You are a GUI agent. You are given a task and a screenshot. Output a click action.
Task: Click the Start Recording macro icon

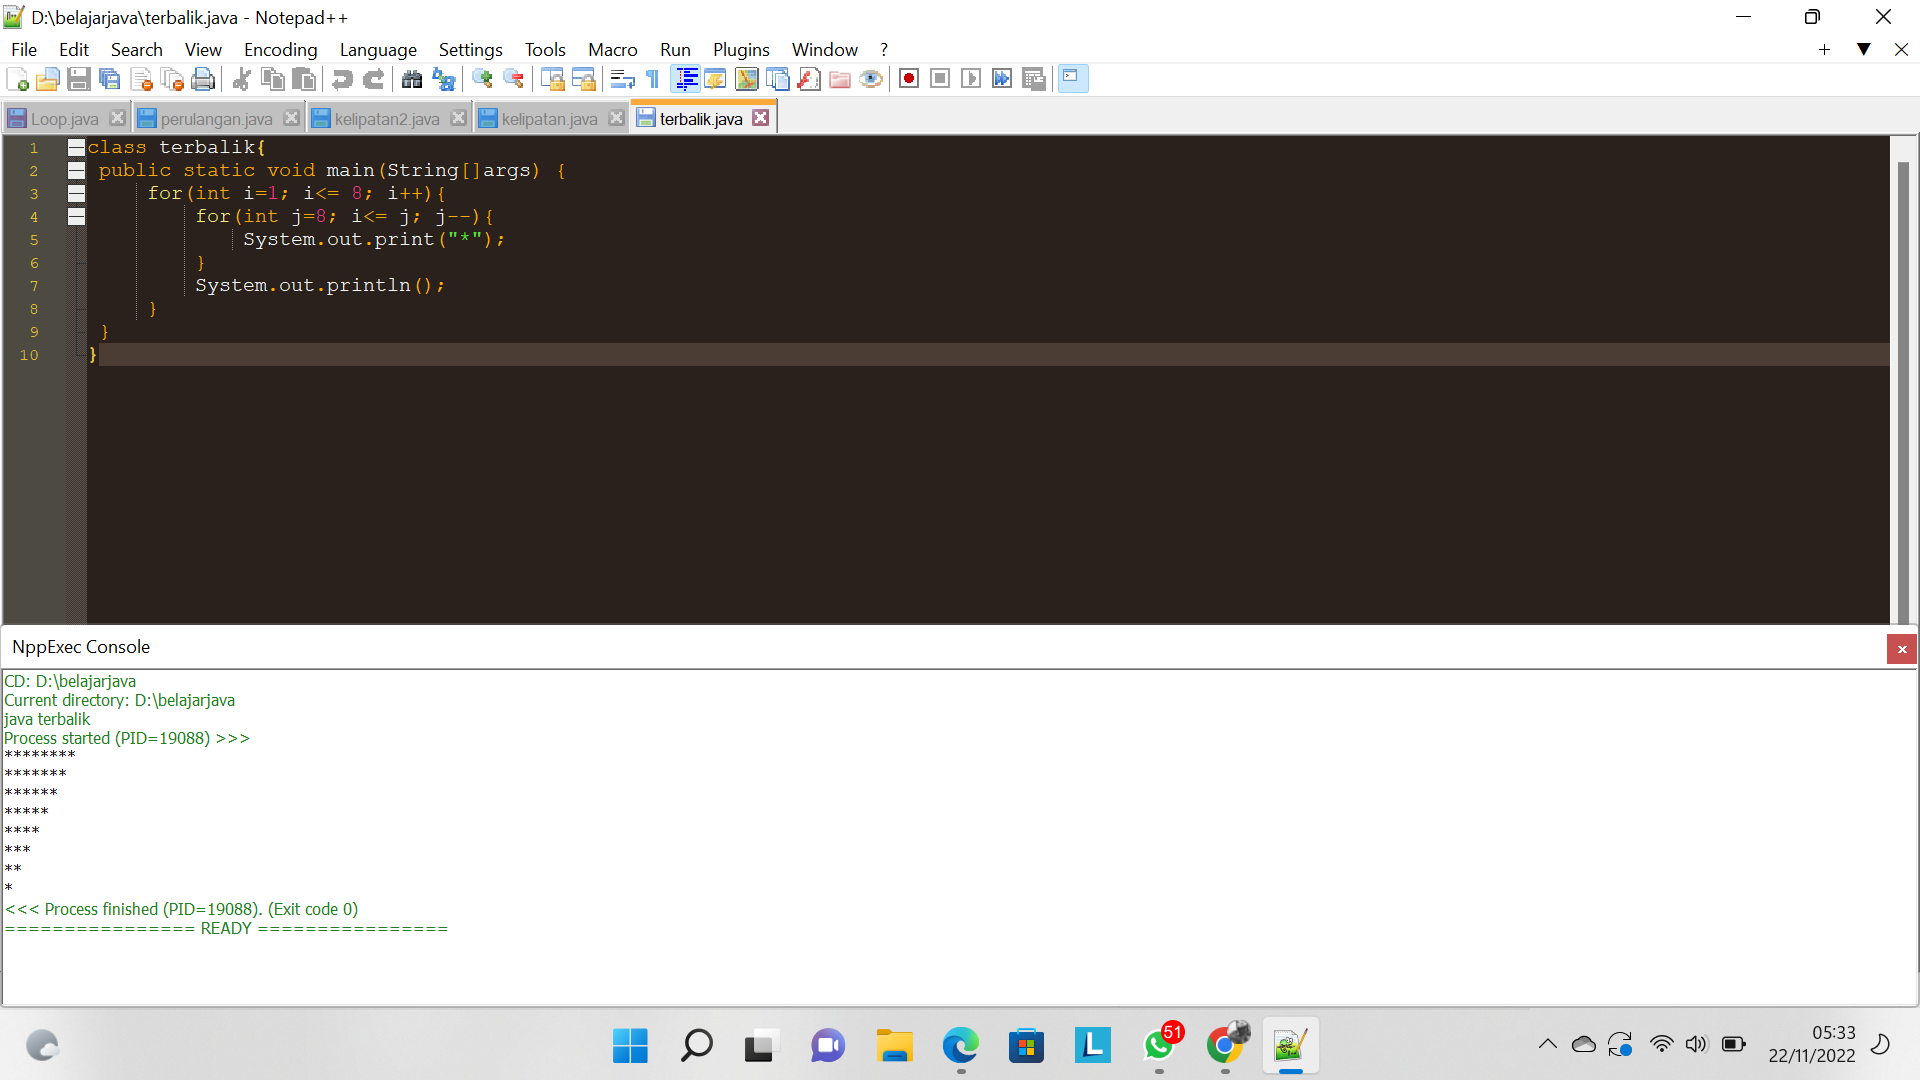click(x=908, y=79)
